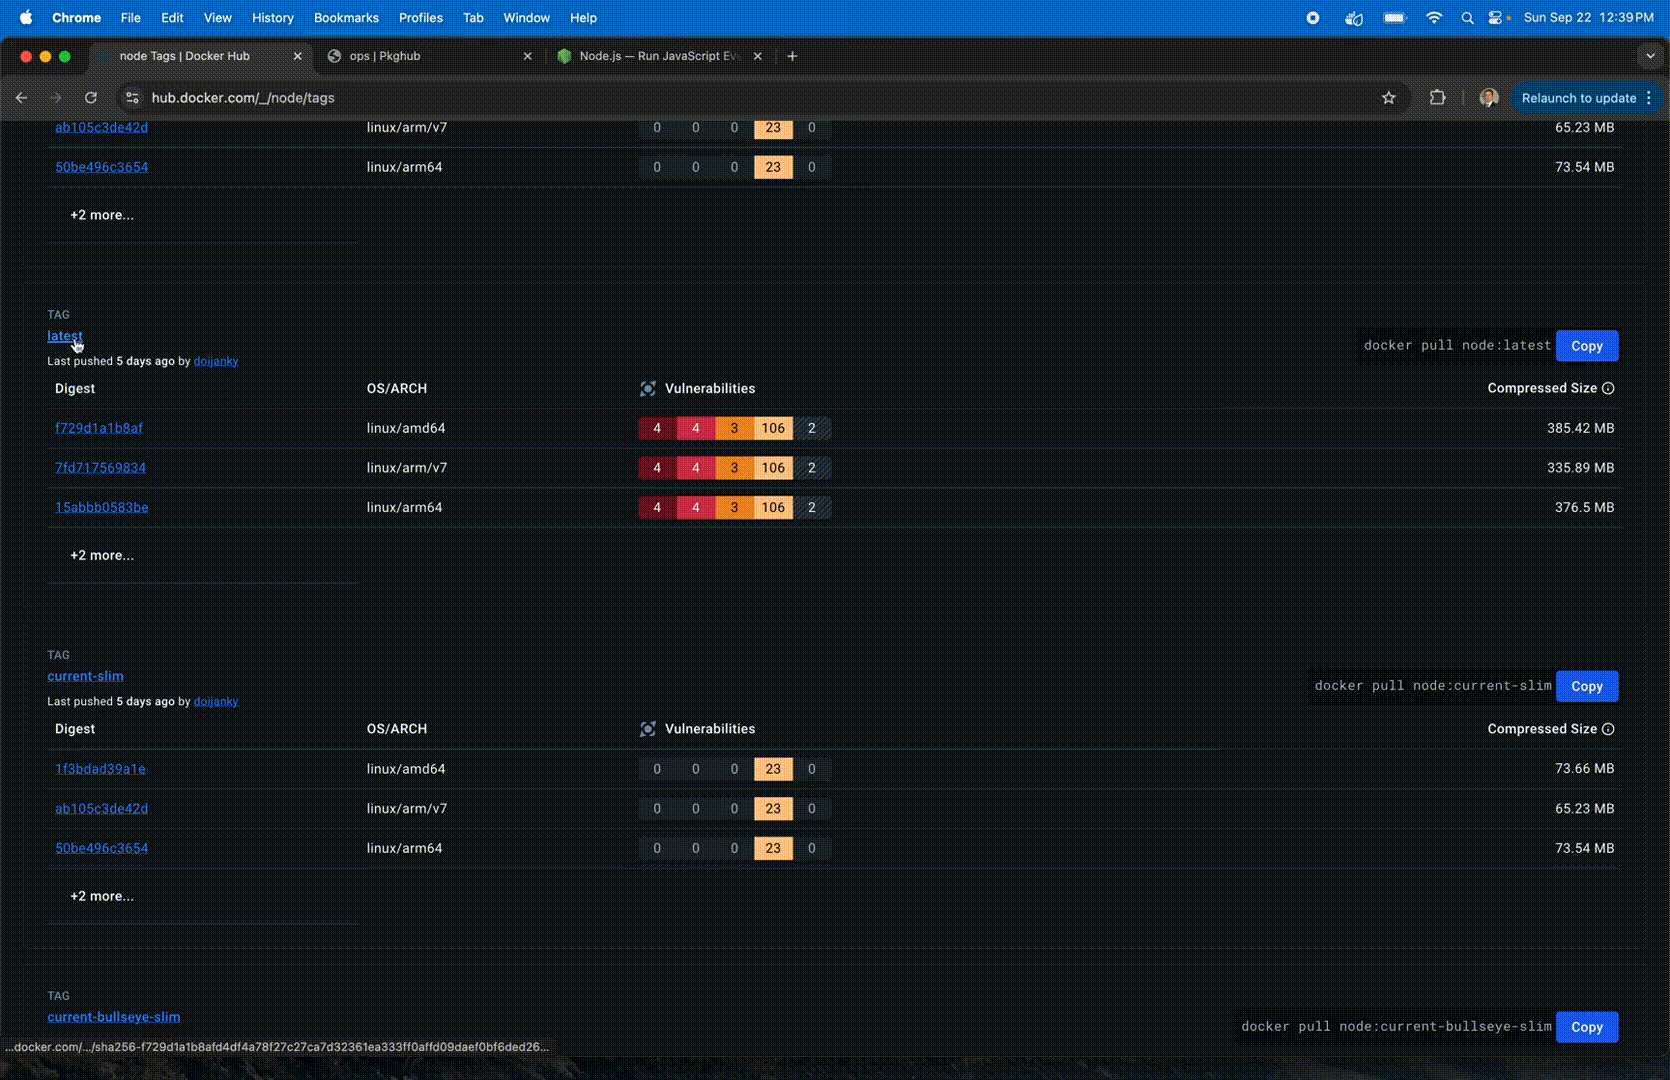Click medium count 3 for linux/arm/v7 latest
The image size is (1670, 1080).
click(734, 468)
